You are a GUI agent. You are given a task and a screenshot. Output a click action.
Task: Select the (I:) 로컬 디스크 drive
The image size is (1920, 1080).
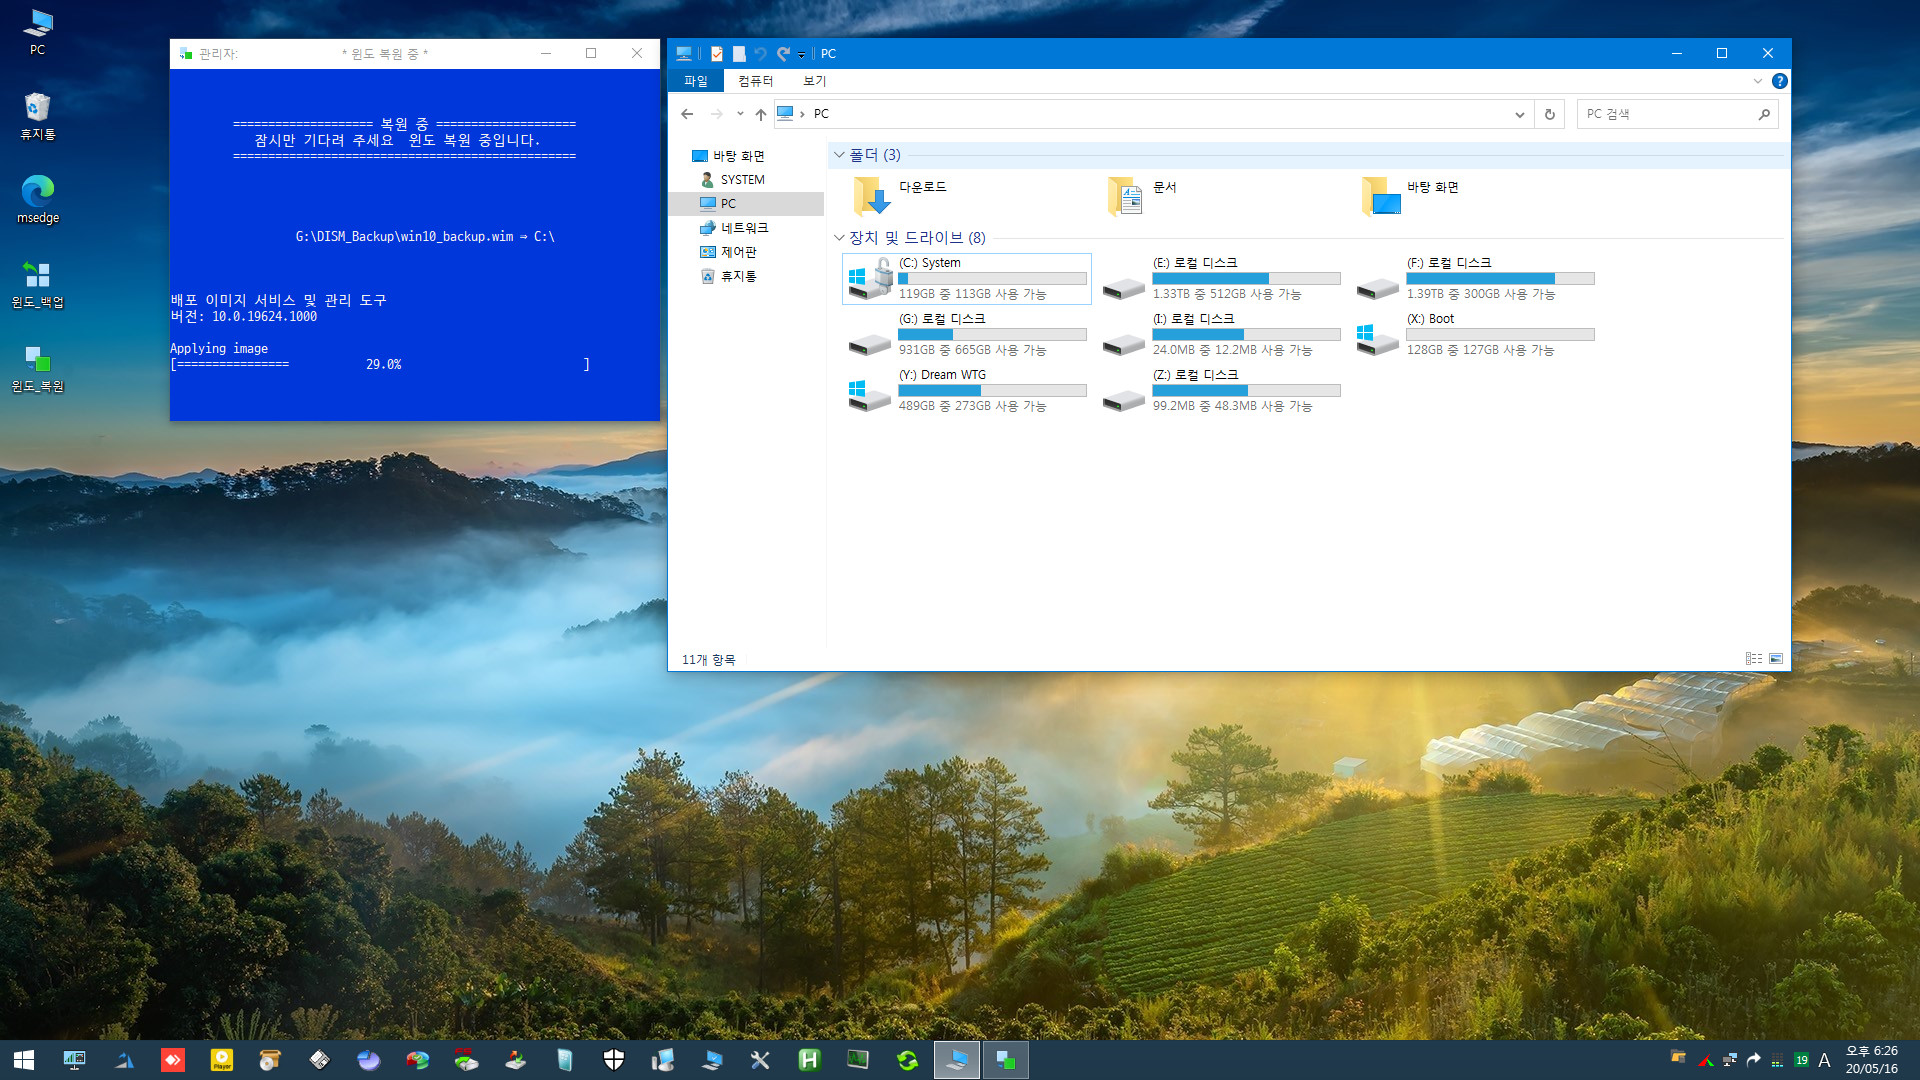[x=1221, y=334]
